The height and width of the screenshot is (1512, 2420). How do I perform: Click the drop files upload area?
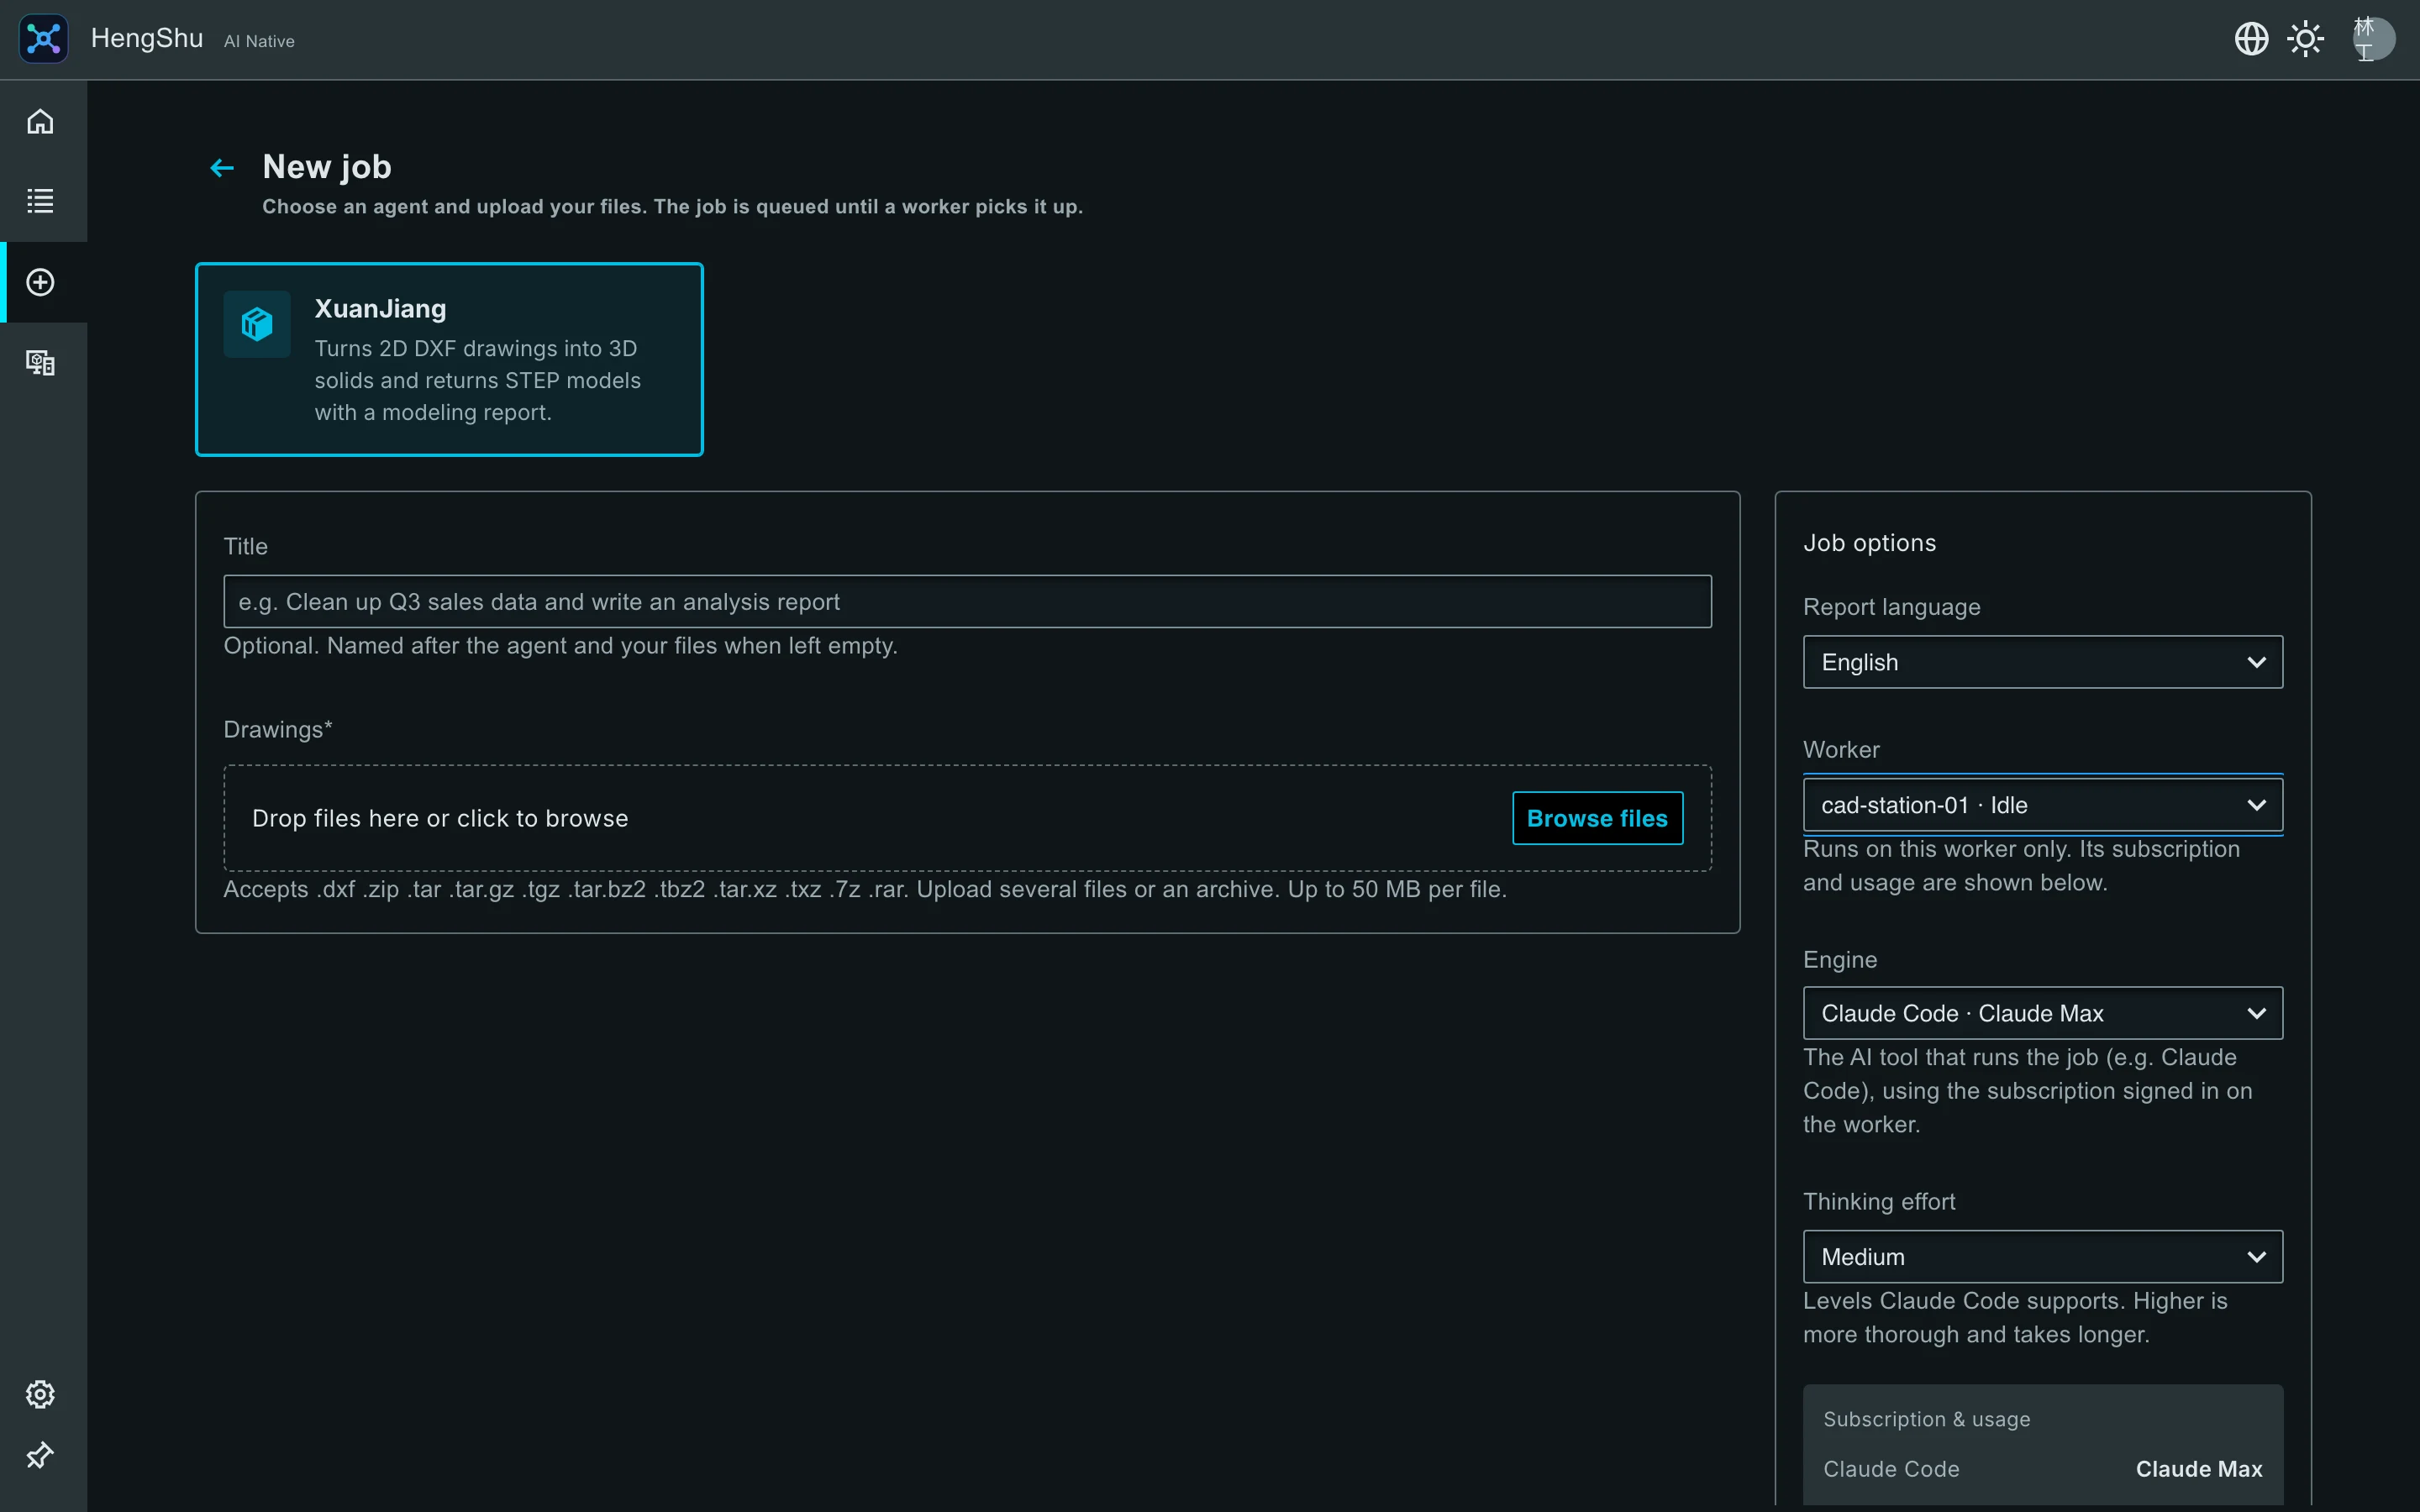[x=967, y=818]
